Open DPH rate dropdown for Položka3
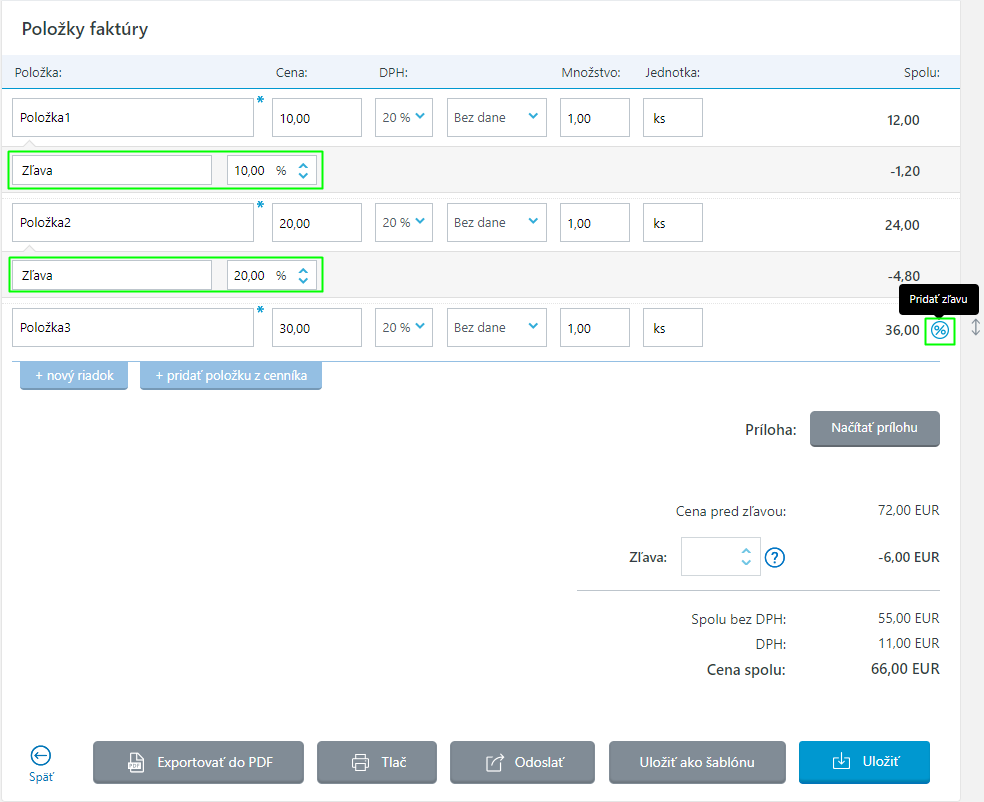 404,327
